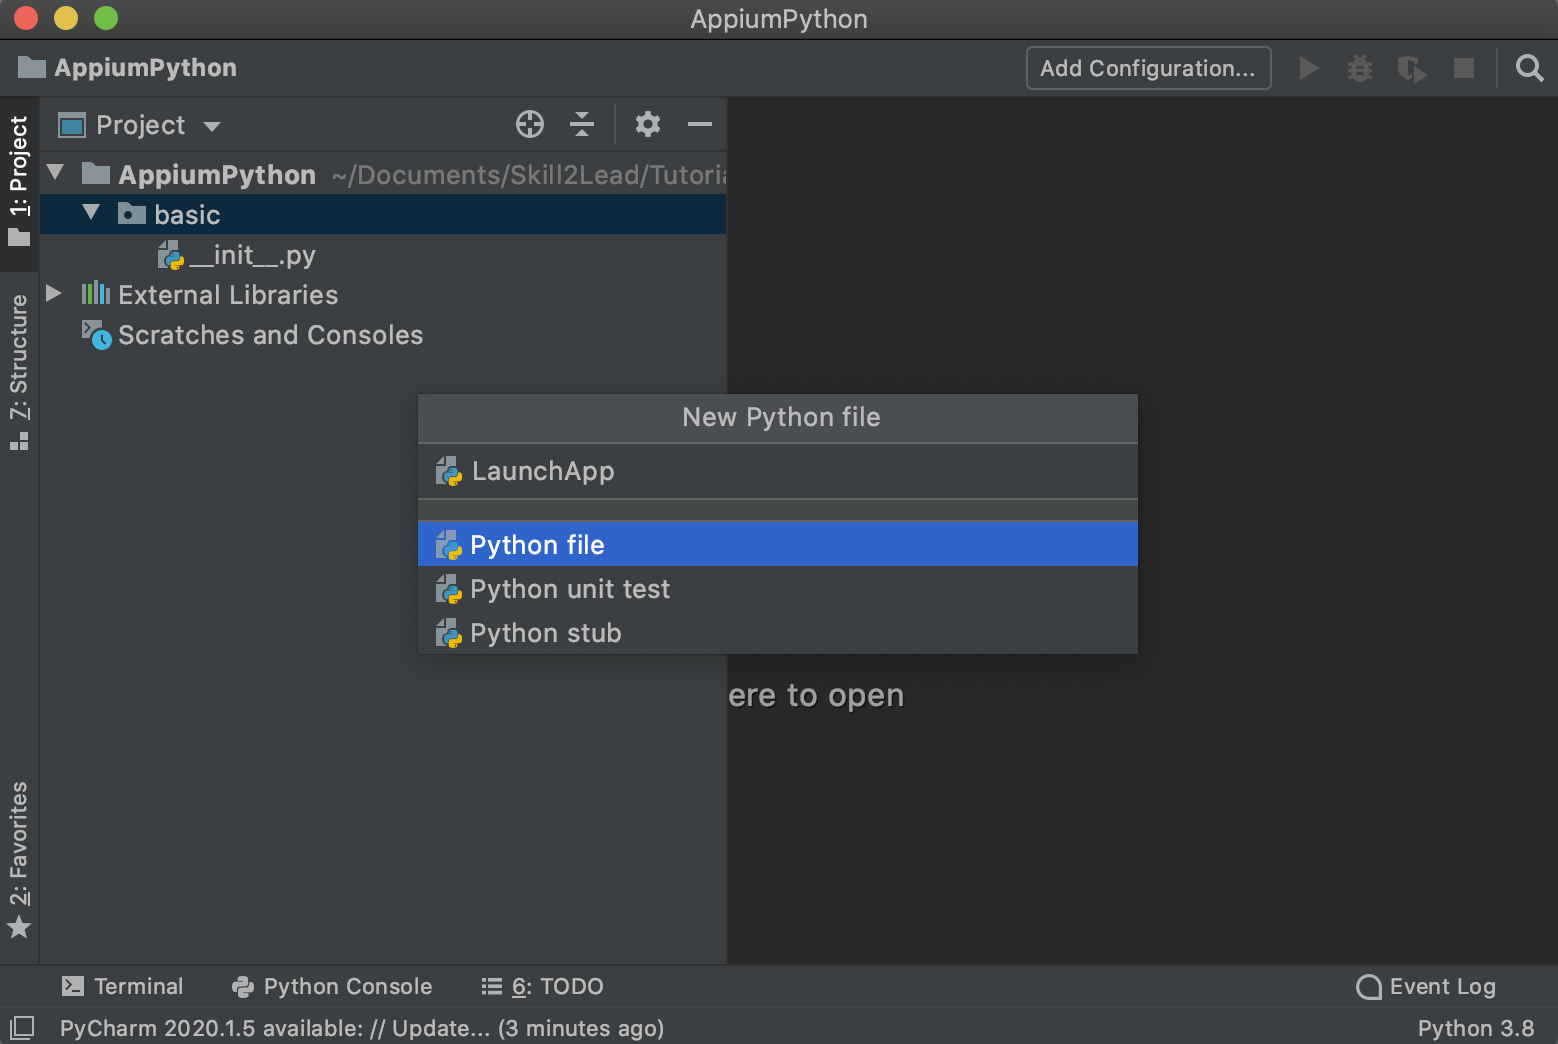
Task: Open the Event Log panel
Action: [1426, 986]
